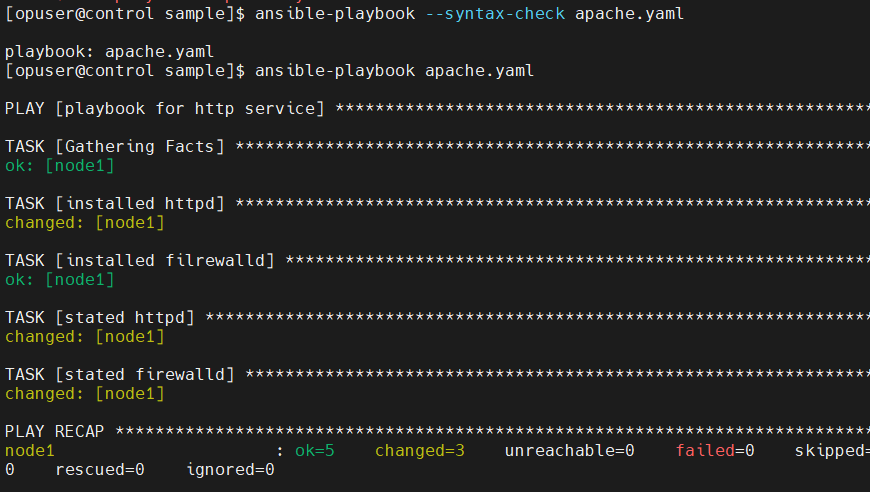Click the "unreachable=0" recap value

click(x=570, y=451)
